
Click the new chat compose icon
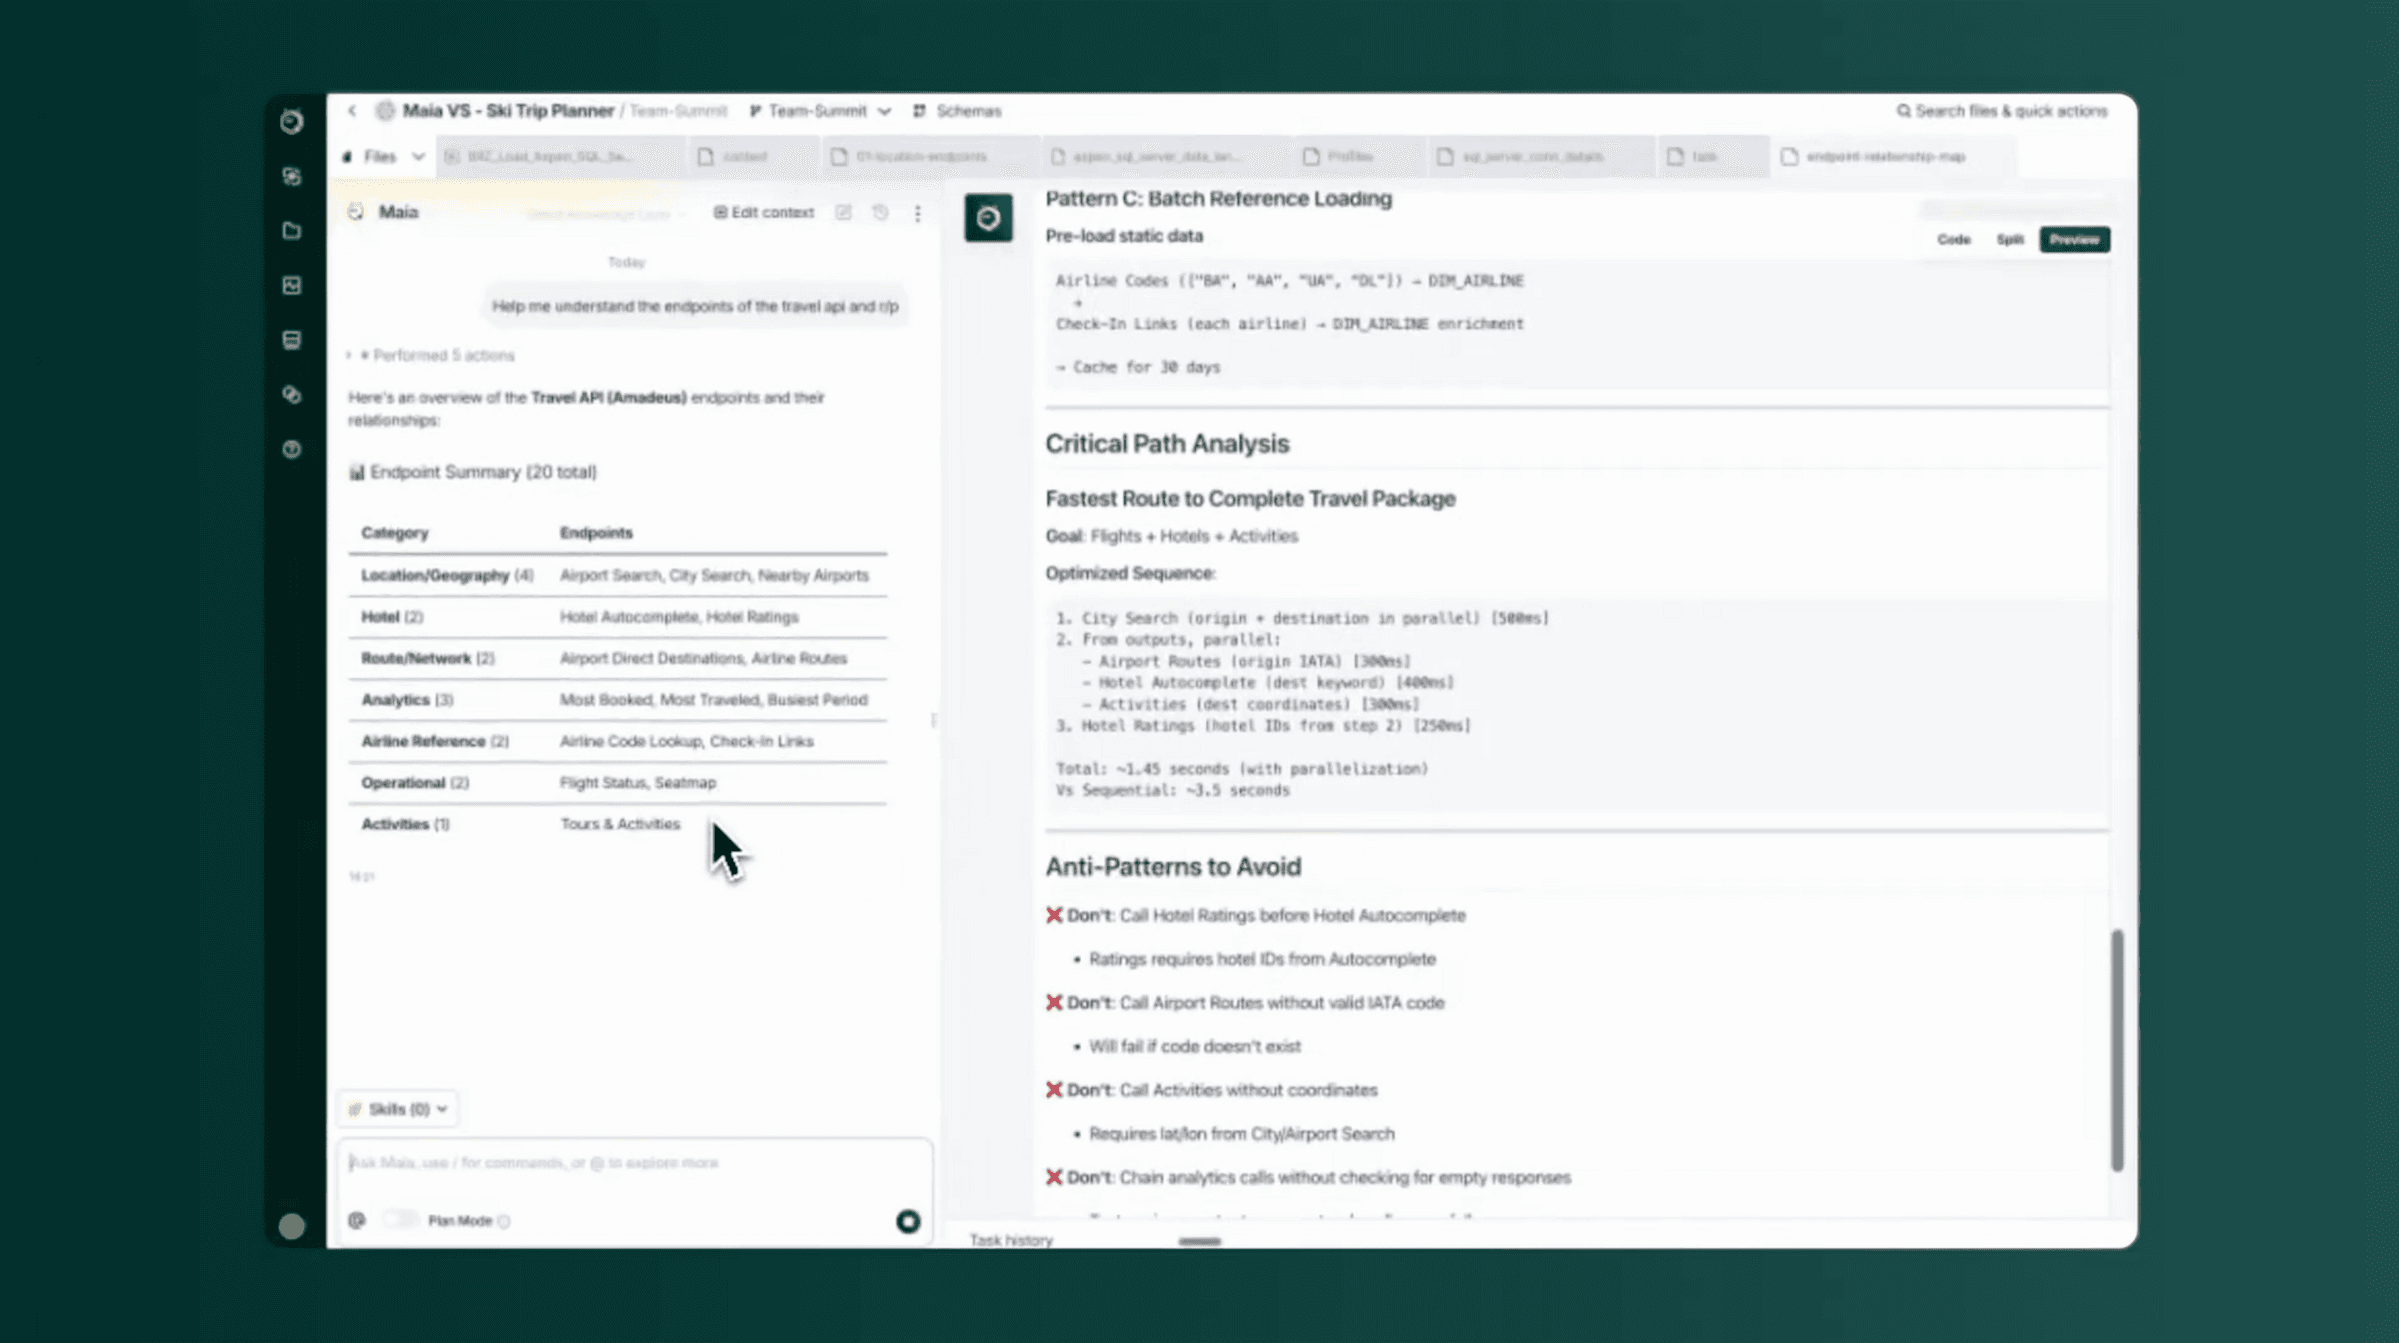(x=843, y=213)
